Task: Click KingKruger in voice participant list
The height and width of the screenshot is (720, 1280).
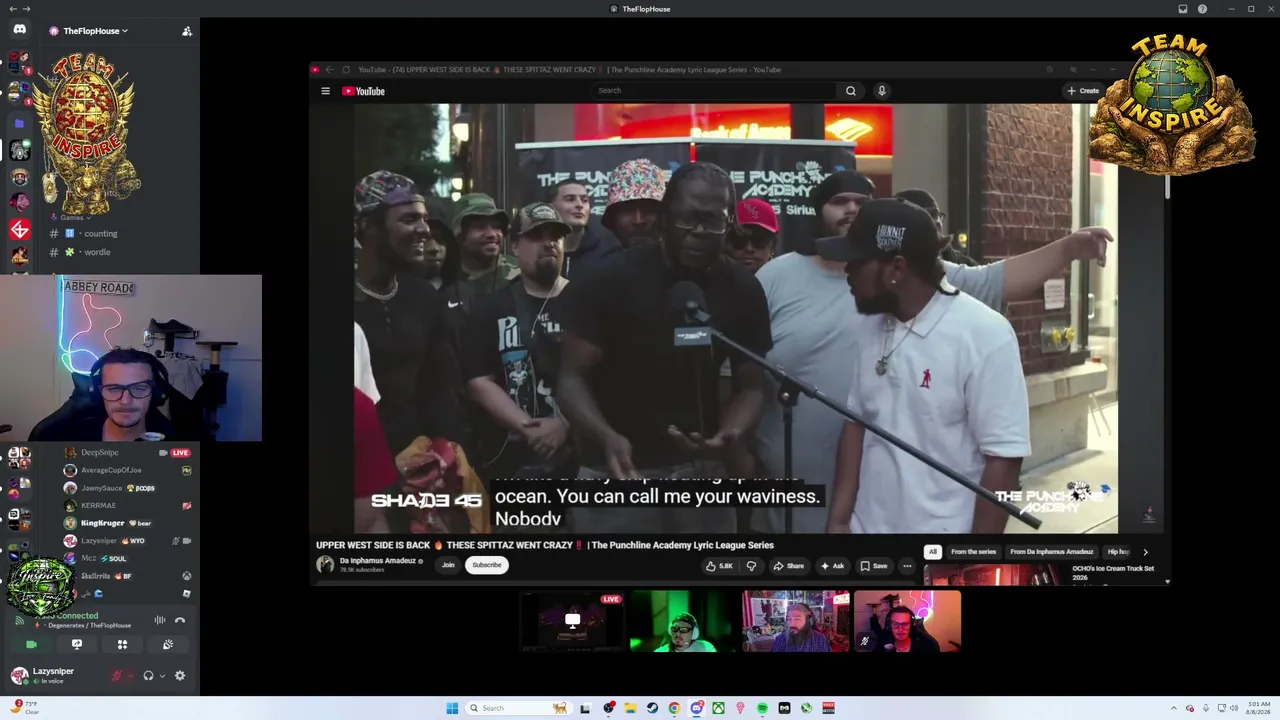Action: point(102,523)
